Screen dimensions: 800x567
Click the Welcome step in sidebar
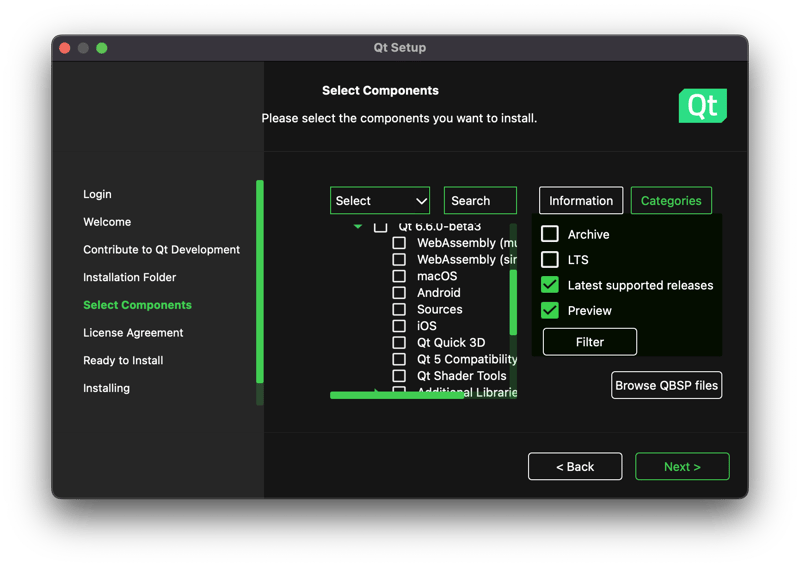click(x=107, y=221)
